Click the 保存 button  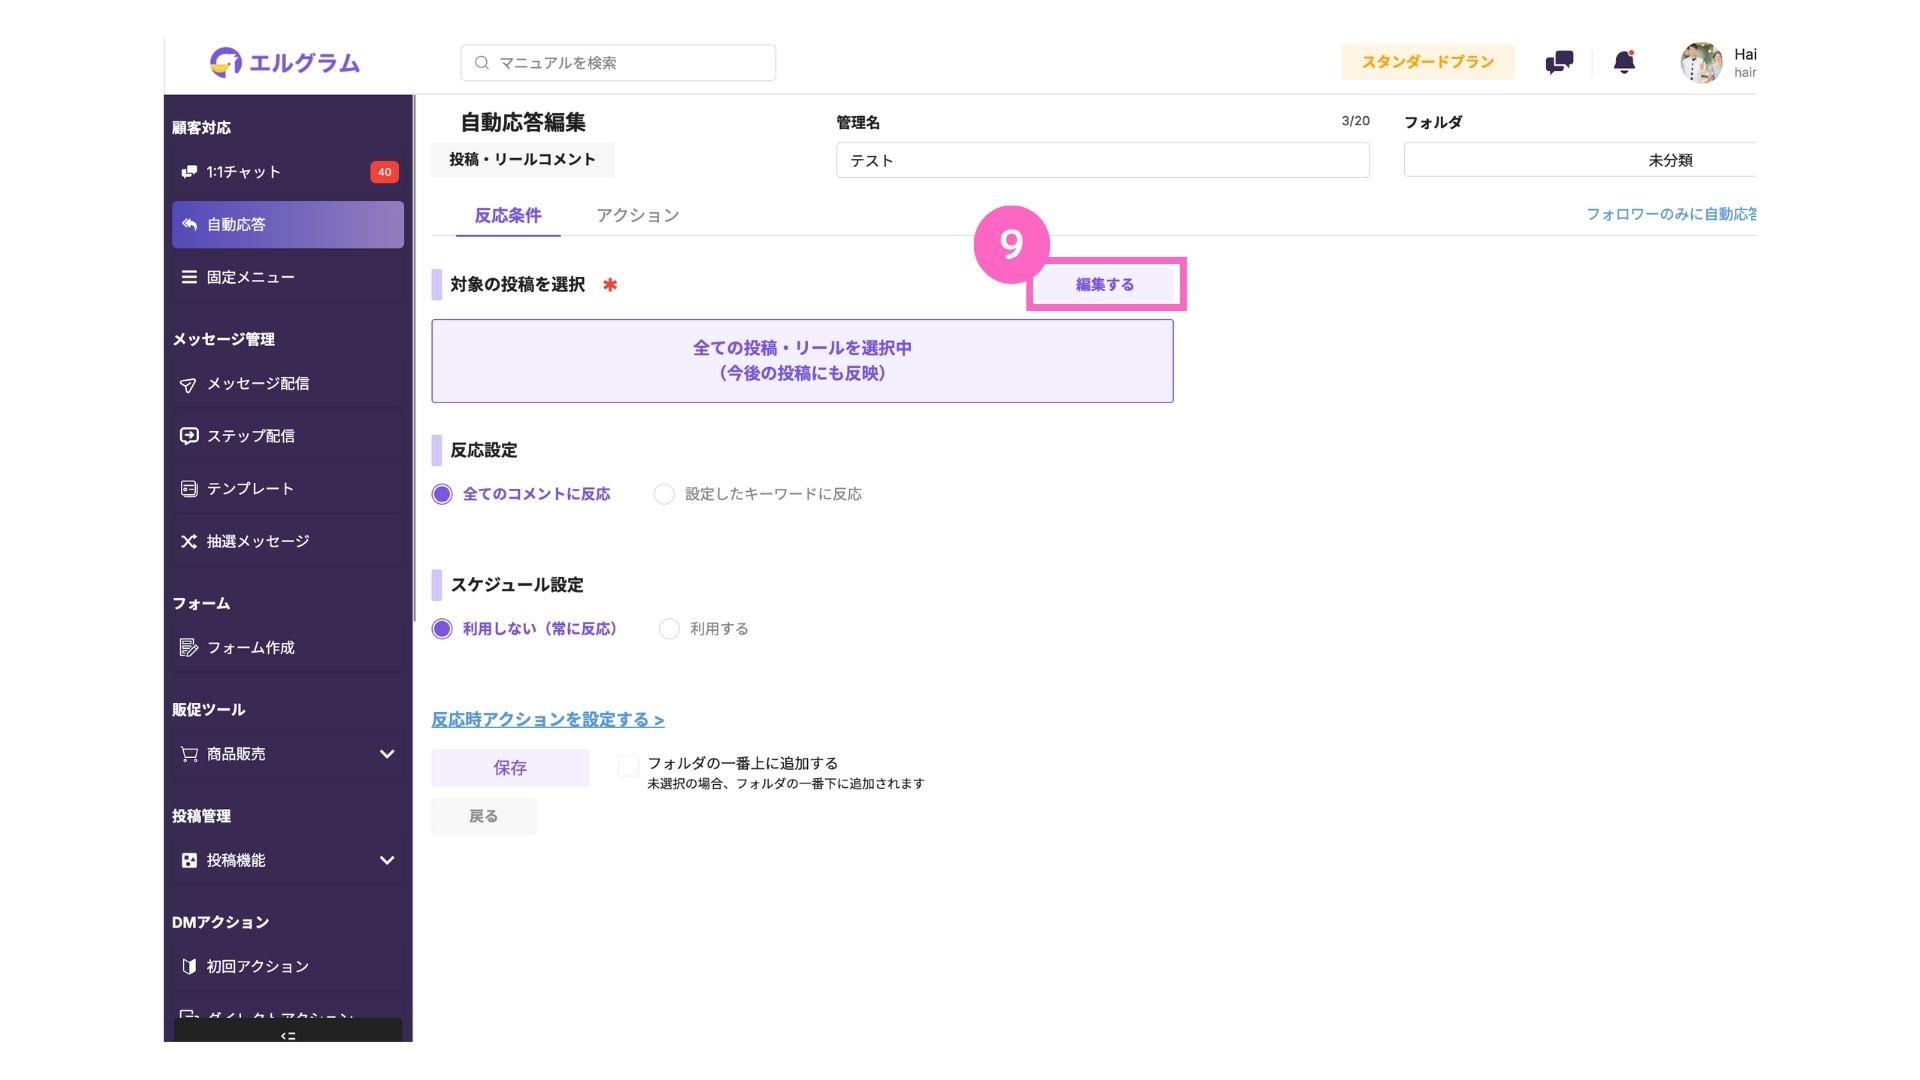[510, 768]
